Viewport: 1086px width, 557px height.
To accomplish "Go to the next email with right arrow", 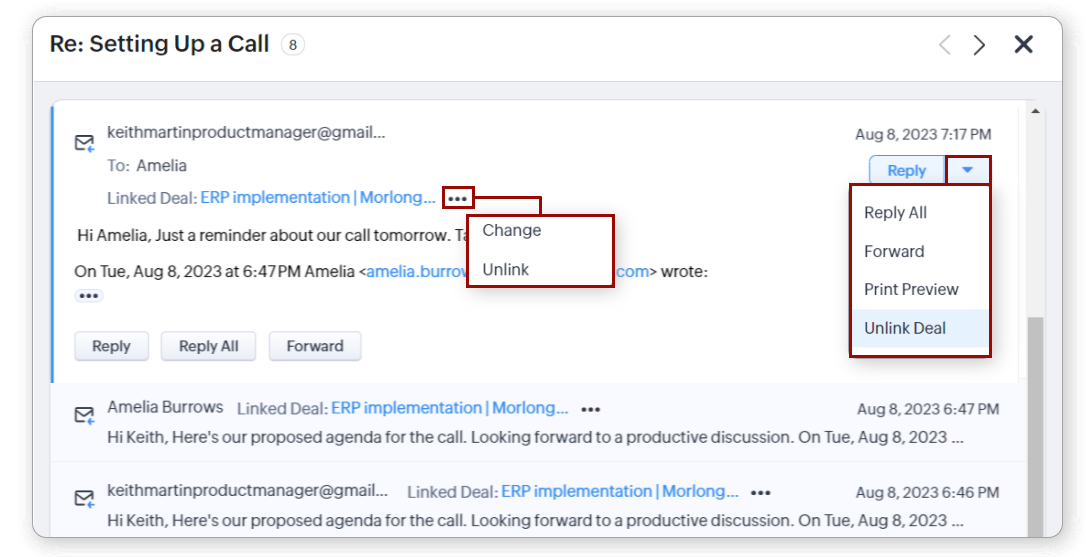I will click(979, 45).
